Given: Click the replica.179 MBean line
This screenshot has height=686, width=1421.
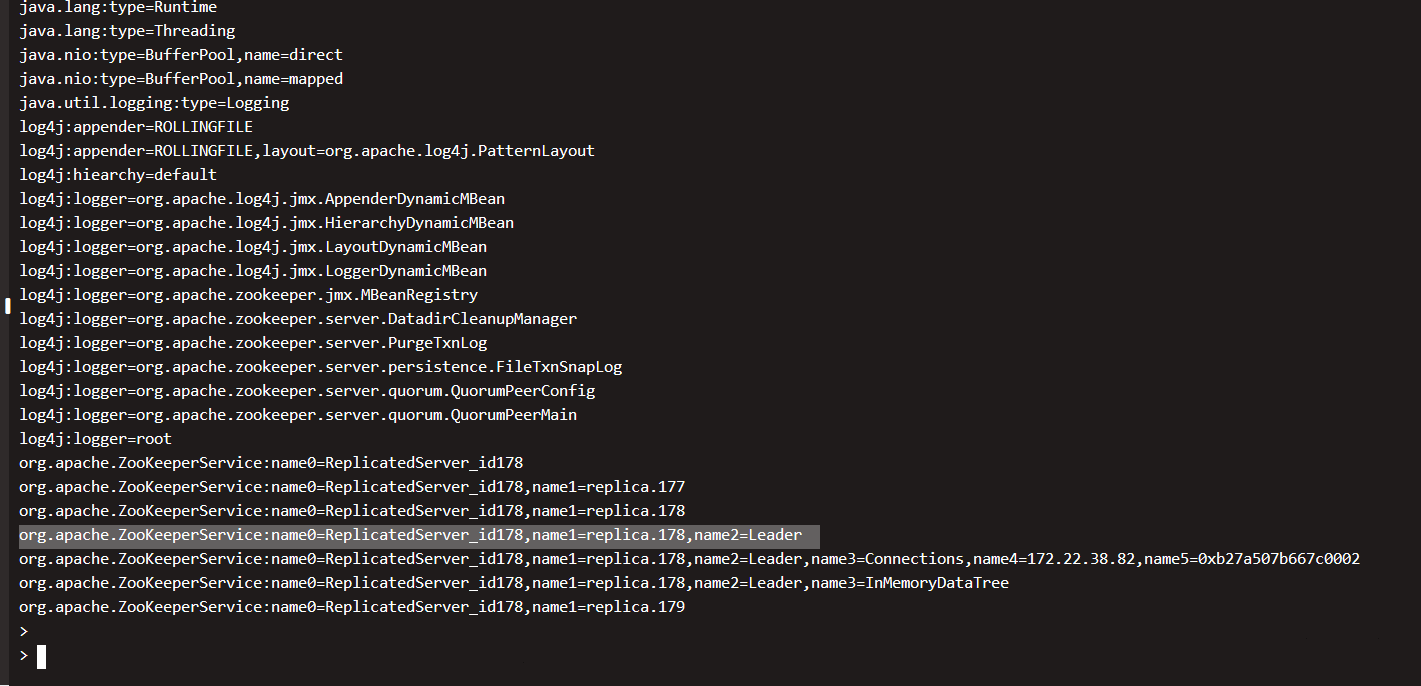Looking at the screenshot, I should [x=352, y=607].
